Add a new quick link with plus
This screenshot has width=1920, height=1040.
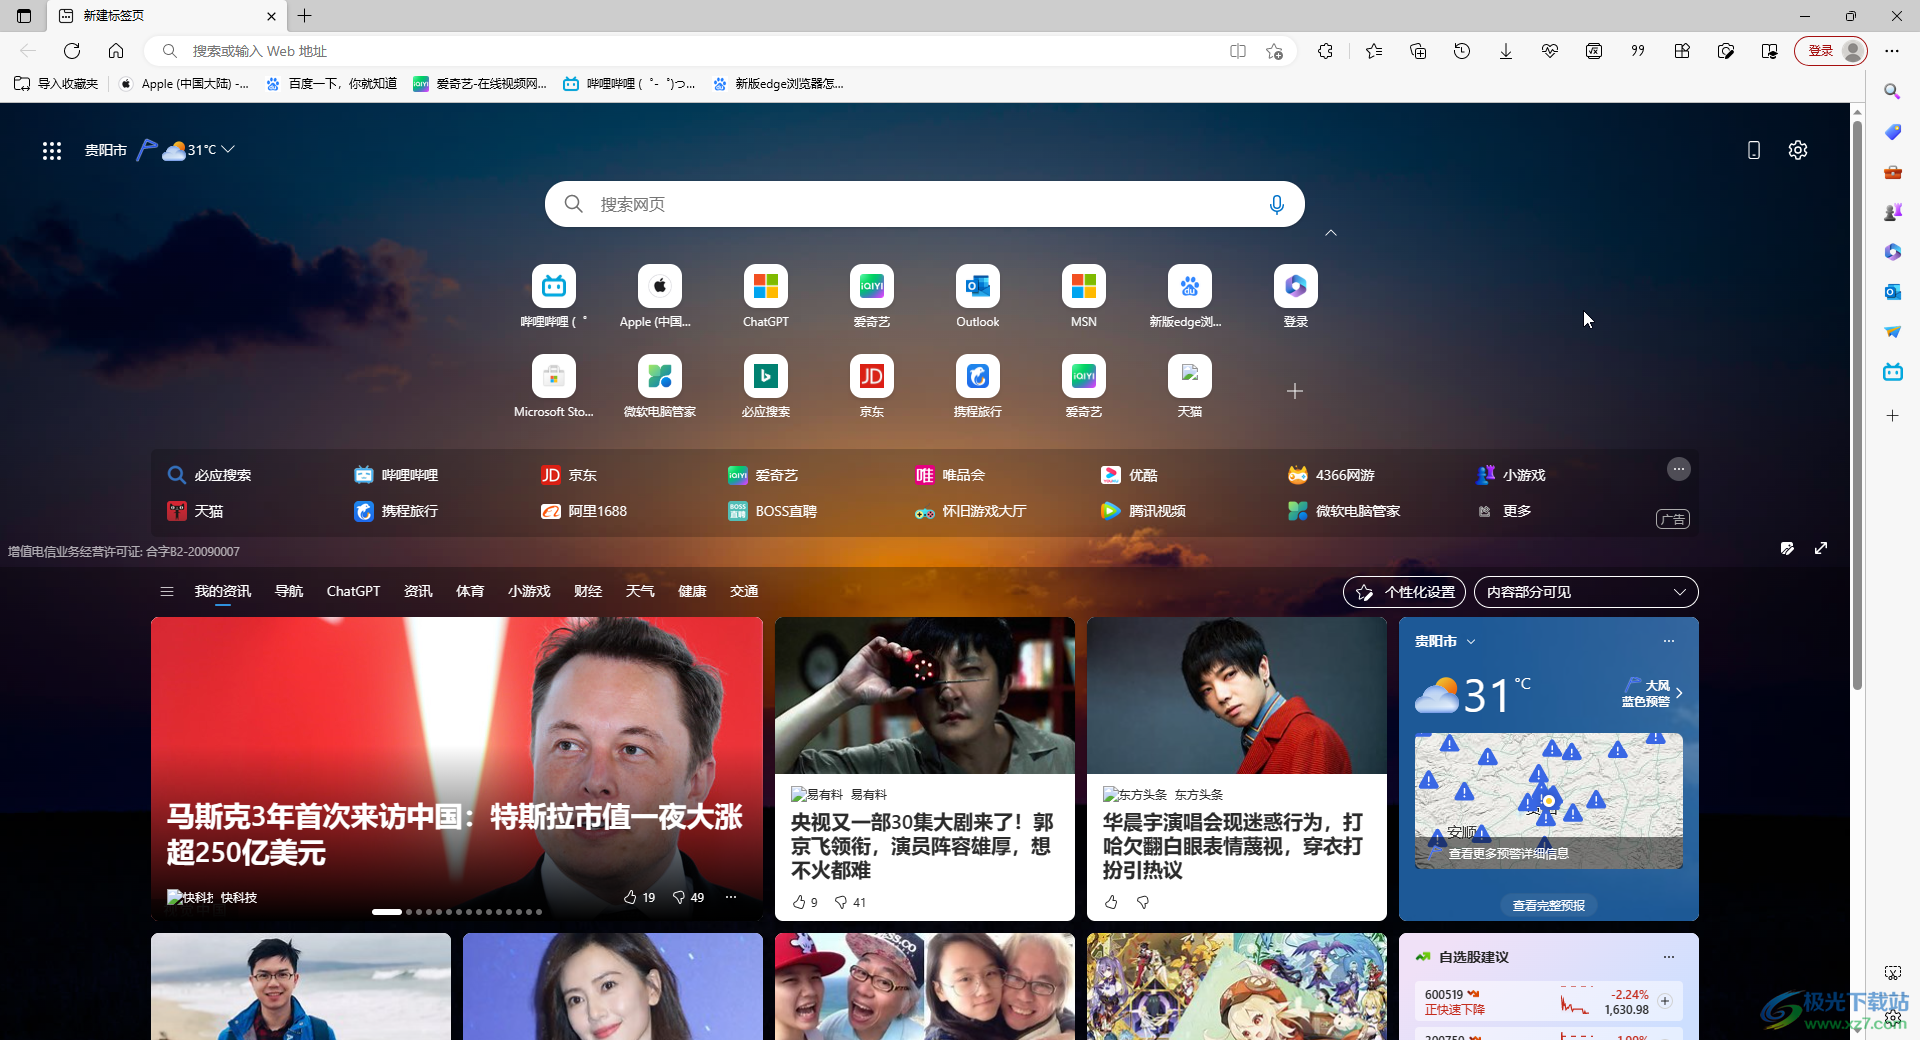click(x=1295, y=391)
